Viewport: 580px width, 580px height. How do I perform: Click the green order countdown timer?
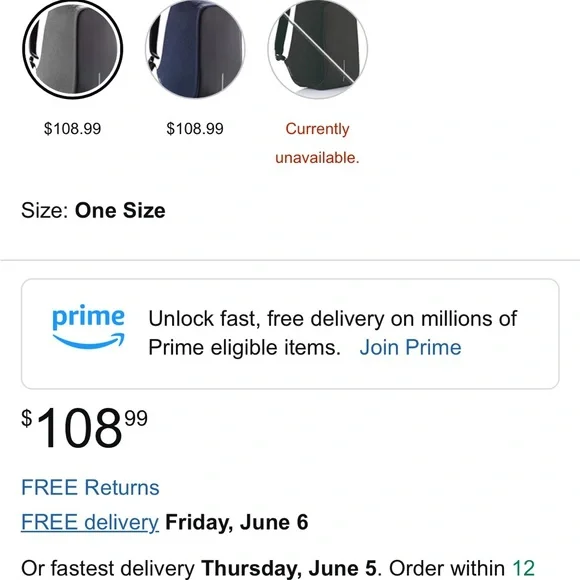[x=523, y=568]
